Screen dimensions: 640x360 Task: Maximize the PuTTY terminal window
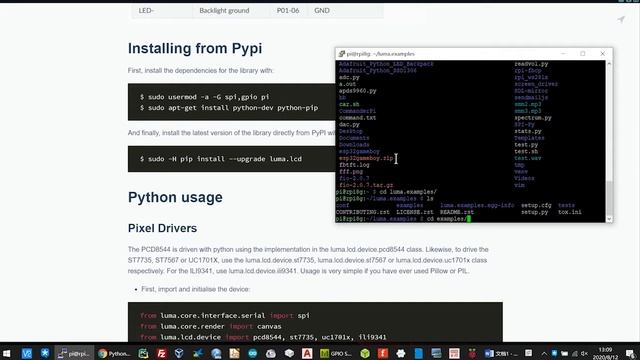point(583,53)
